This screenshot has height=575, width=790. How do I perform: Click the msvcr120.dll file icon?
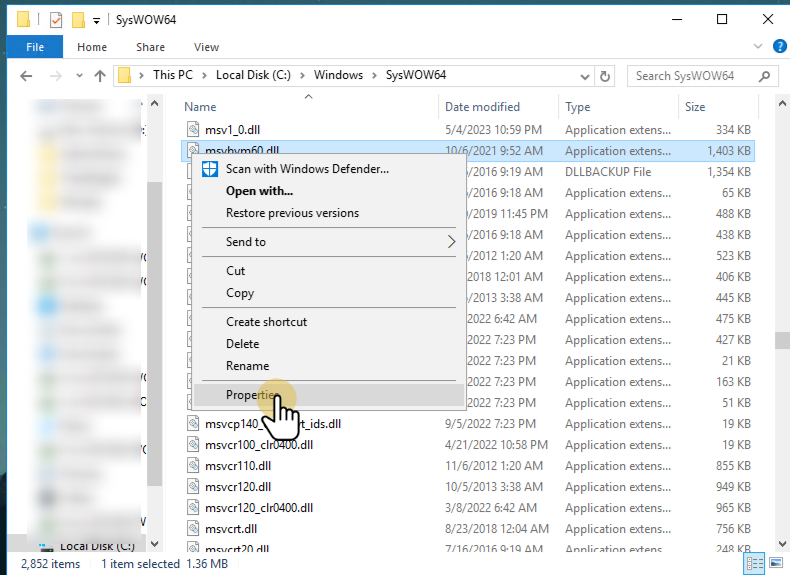point(193,487)
